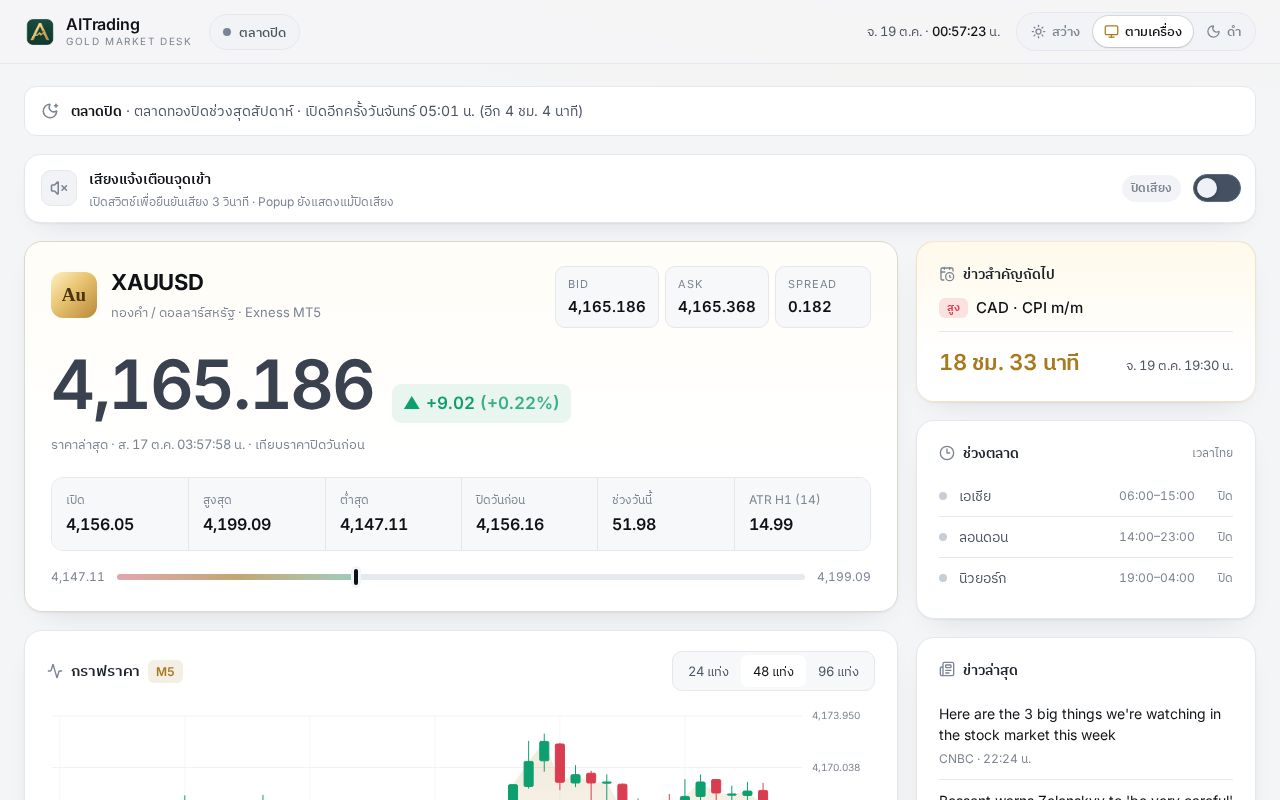Image resolution: width=1280 pixels, height=800 pixels.
Task: Click the ATR H1 (14) 14.99 cell
Action: coord(802,514)
